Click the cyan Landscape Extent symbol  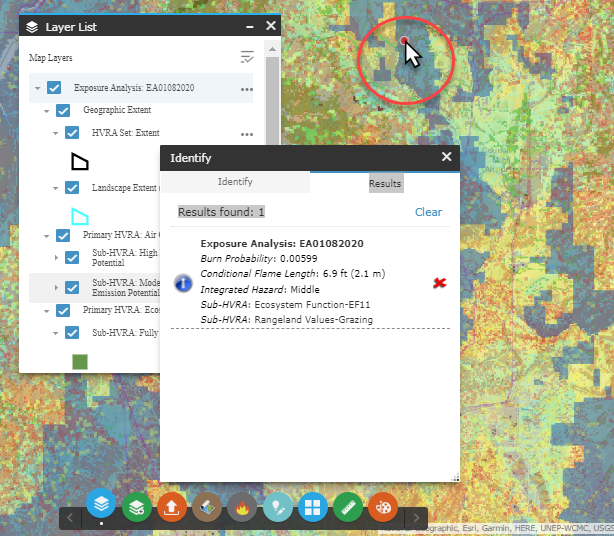pos(80,217)
